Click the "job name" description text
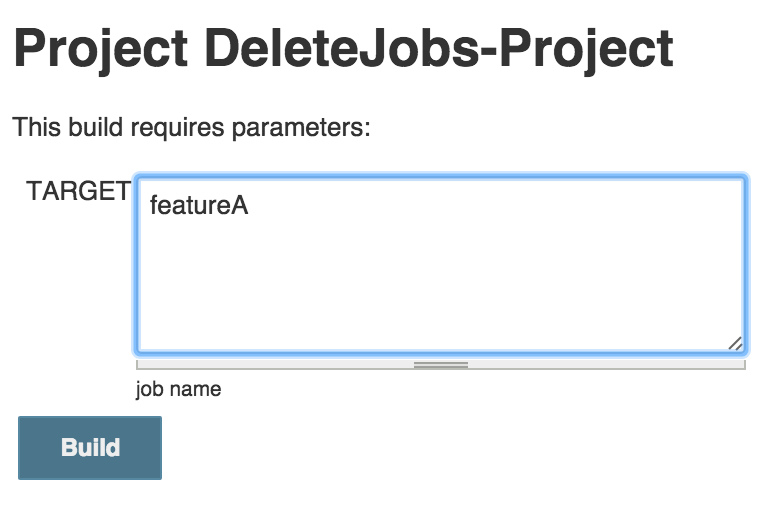766x506 pixels. [x=178, y=390]
